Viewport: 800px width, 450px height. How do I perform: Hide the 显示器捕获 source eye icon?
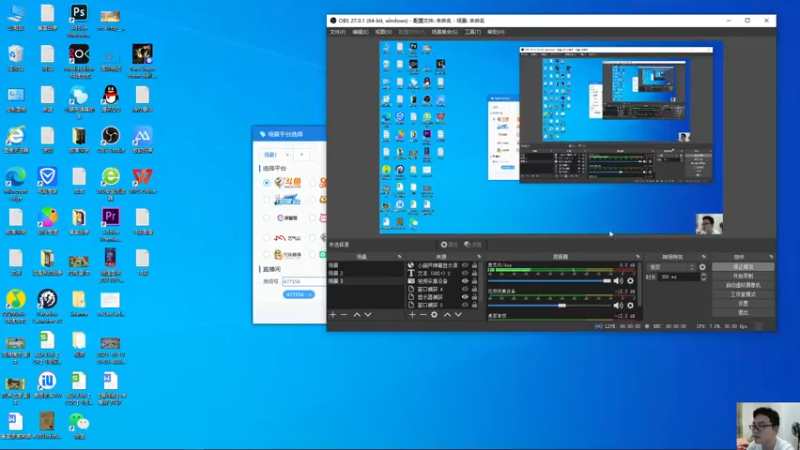(x=465, y=296)
